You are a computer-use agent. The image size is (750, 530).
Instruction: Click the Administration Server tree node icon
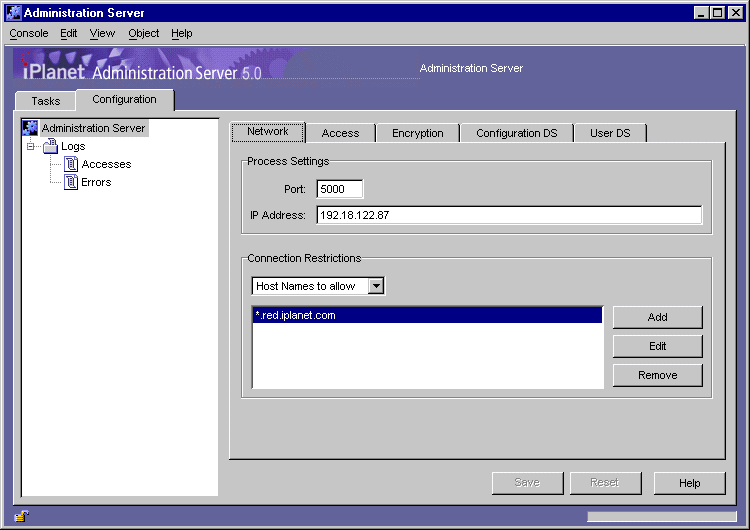(30, 128)
